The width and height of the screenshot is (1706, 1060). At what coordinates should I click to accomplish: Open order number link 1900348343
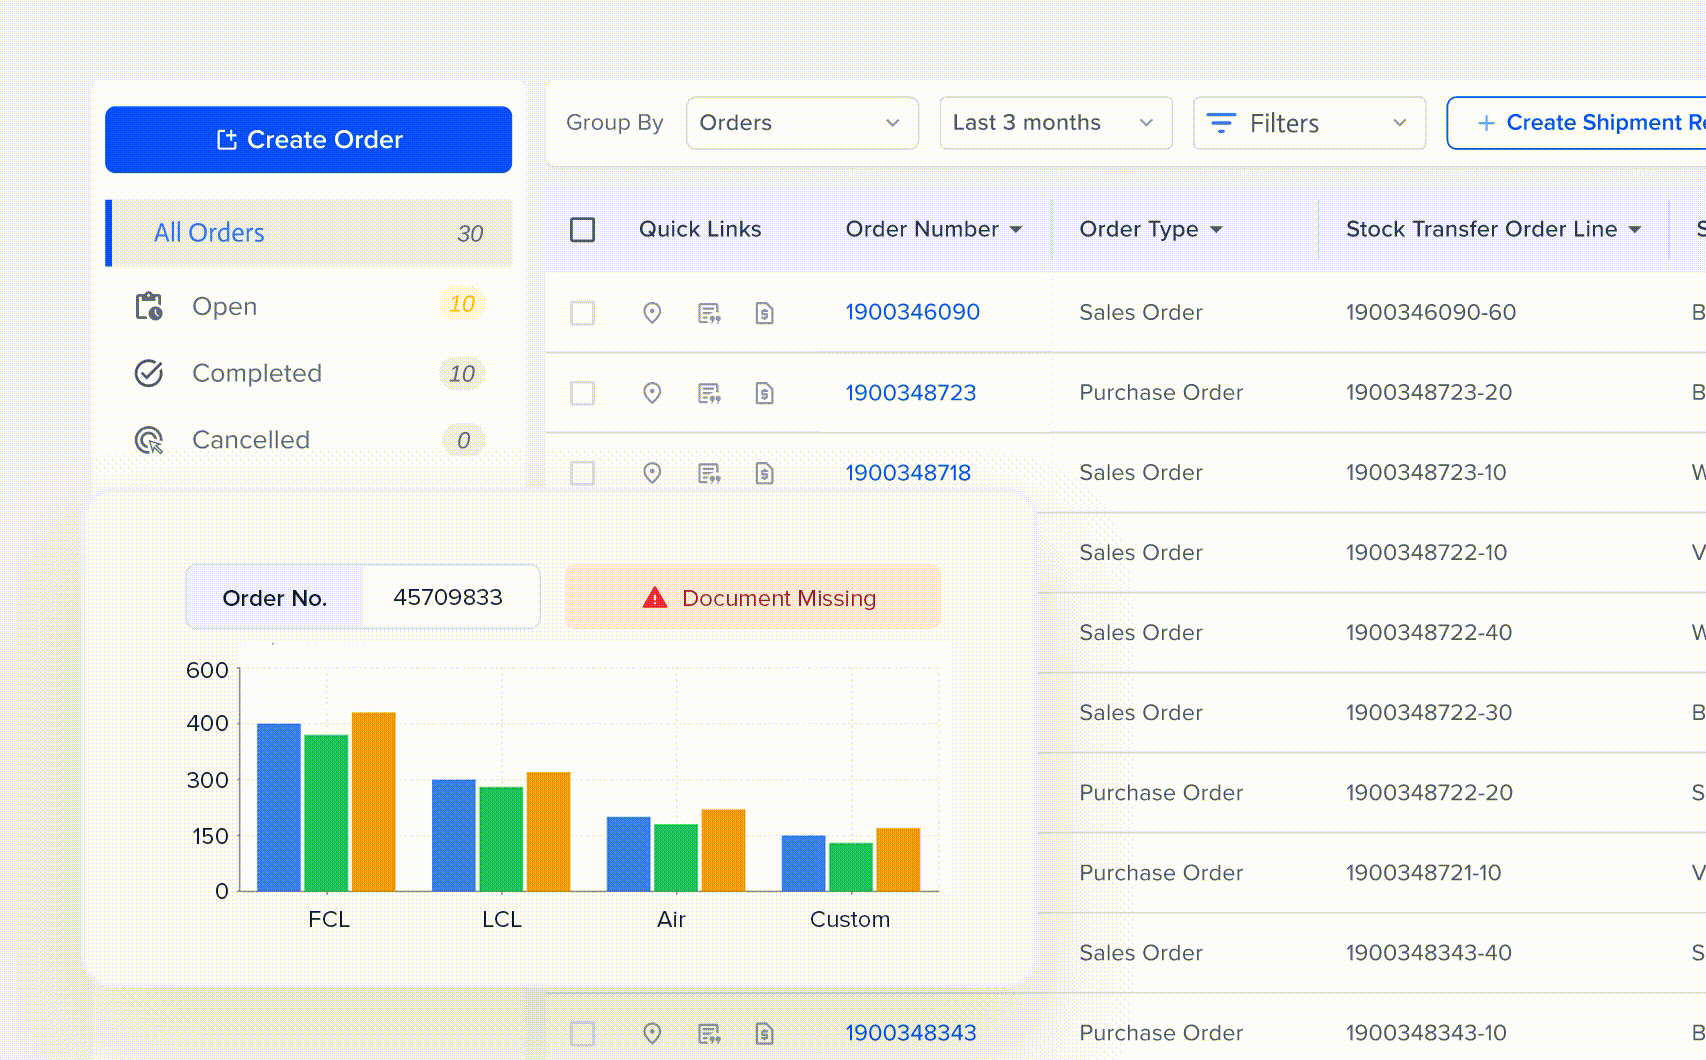click(x=911, y=1034)
